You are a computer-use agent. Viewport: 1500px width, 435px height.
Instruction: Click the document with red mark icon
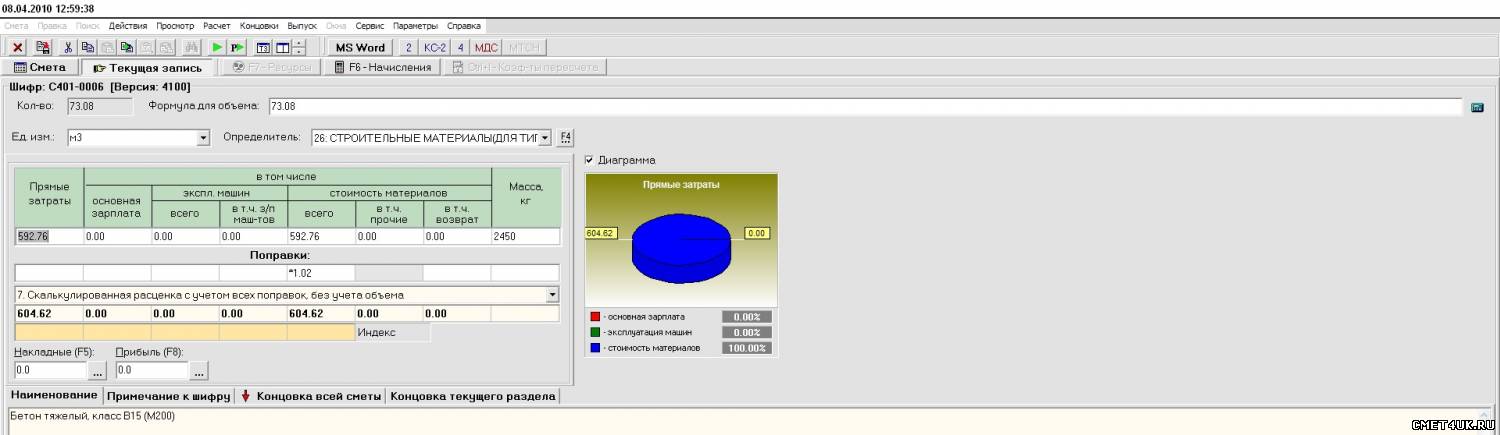coord(43,47)
